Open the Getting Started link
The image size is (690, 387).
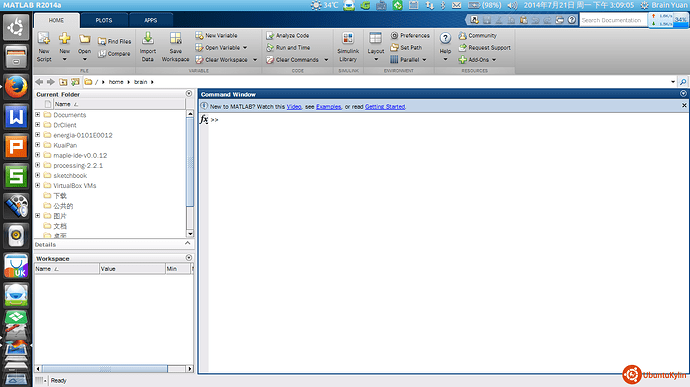(385, 107)
